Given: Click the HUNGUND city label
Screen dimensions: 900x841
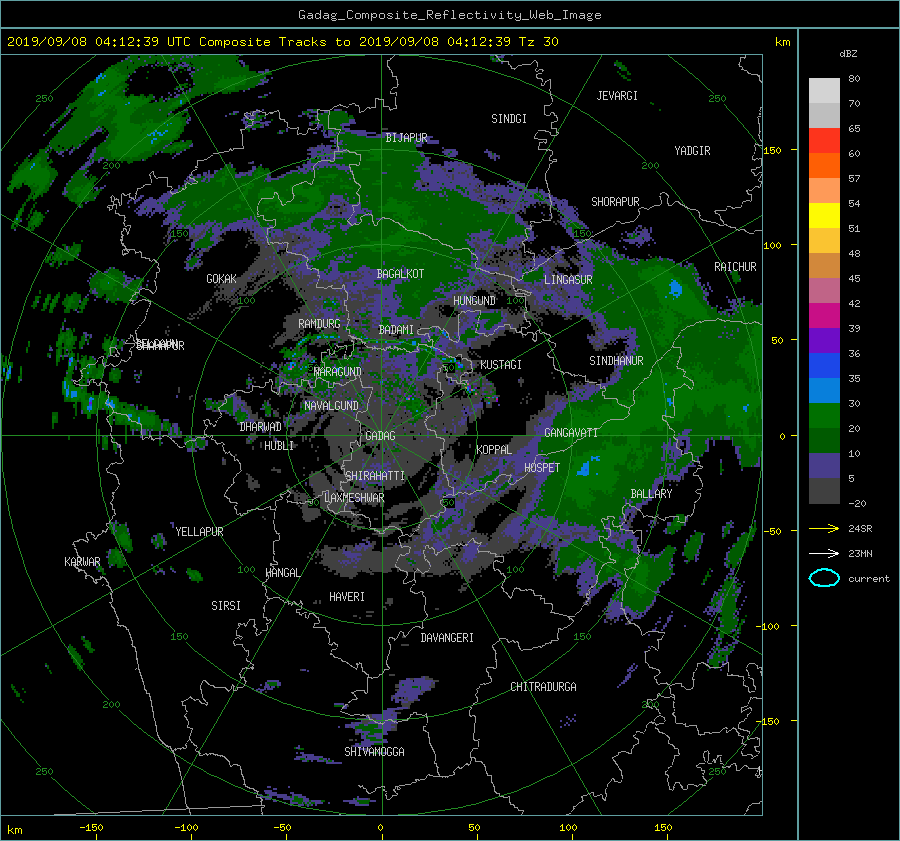Looking at the screenshot, I should (x=474, y=301).
